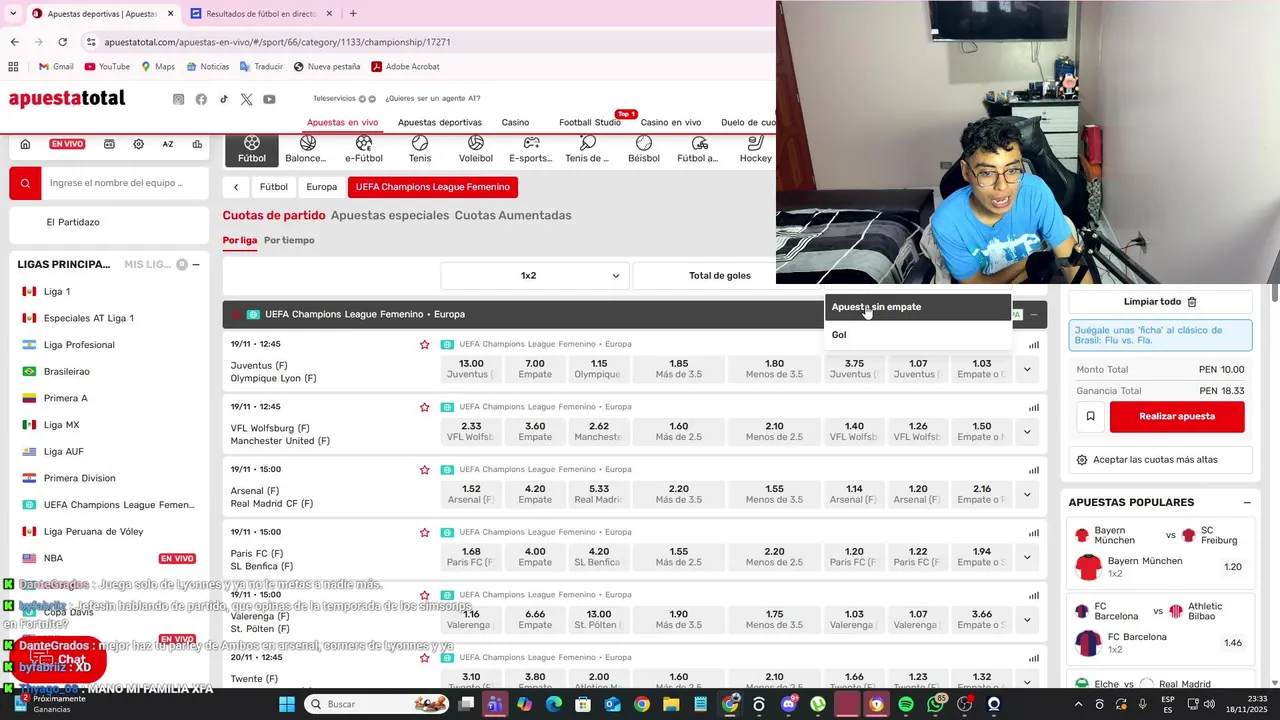Image resolution: width=1280 pixels, height=720 pixels.
Task: Favorite the Arsenal vs Real Madrid CF star
Action: click(424, 470)
